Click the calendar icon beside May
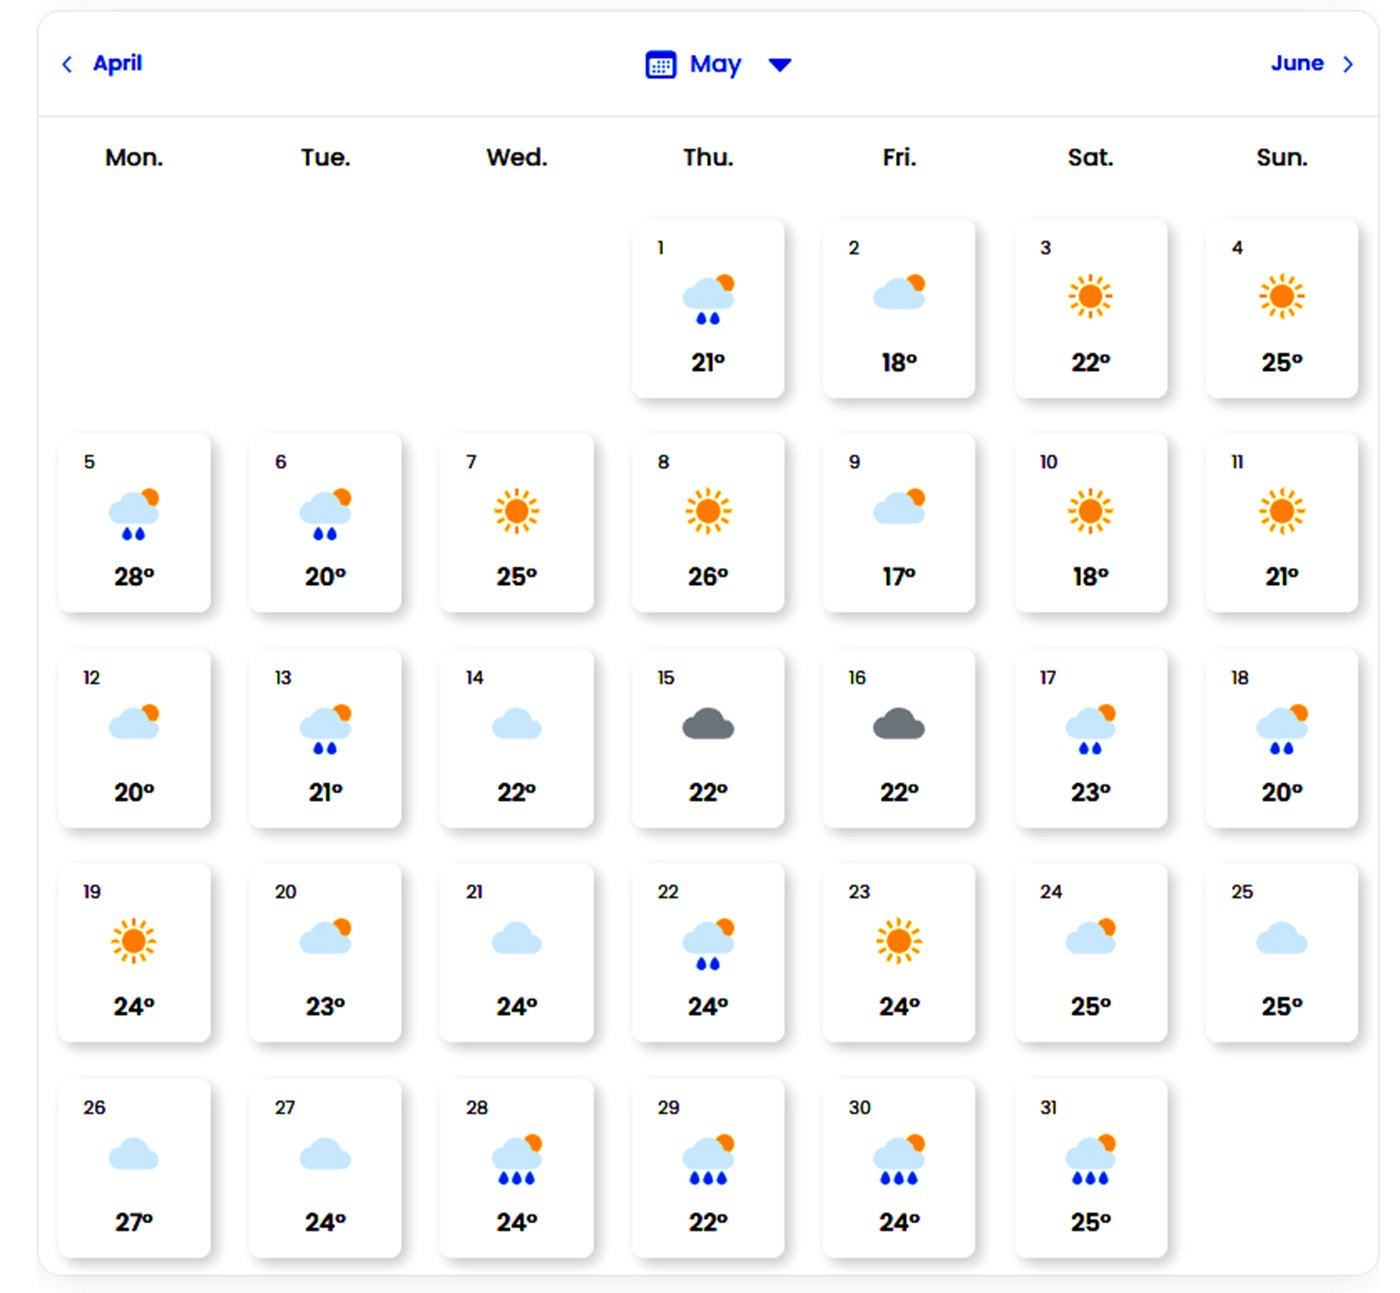The height and width of the screenshot is (1293, 1400). click(x=660, y=65)
